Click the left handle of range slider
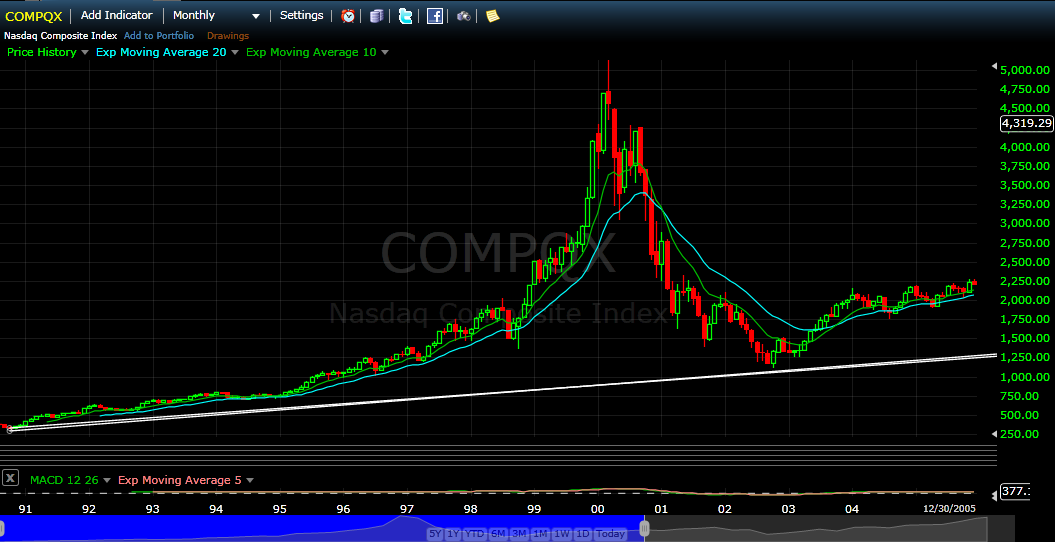 (x=1, y=529)
